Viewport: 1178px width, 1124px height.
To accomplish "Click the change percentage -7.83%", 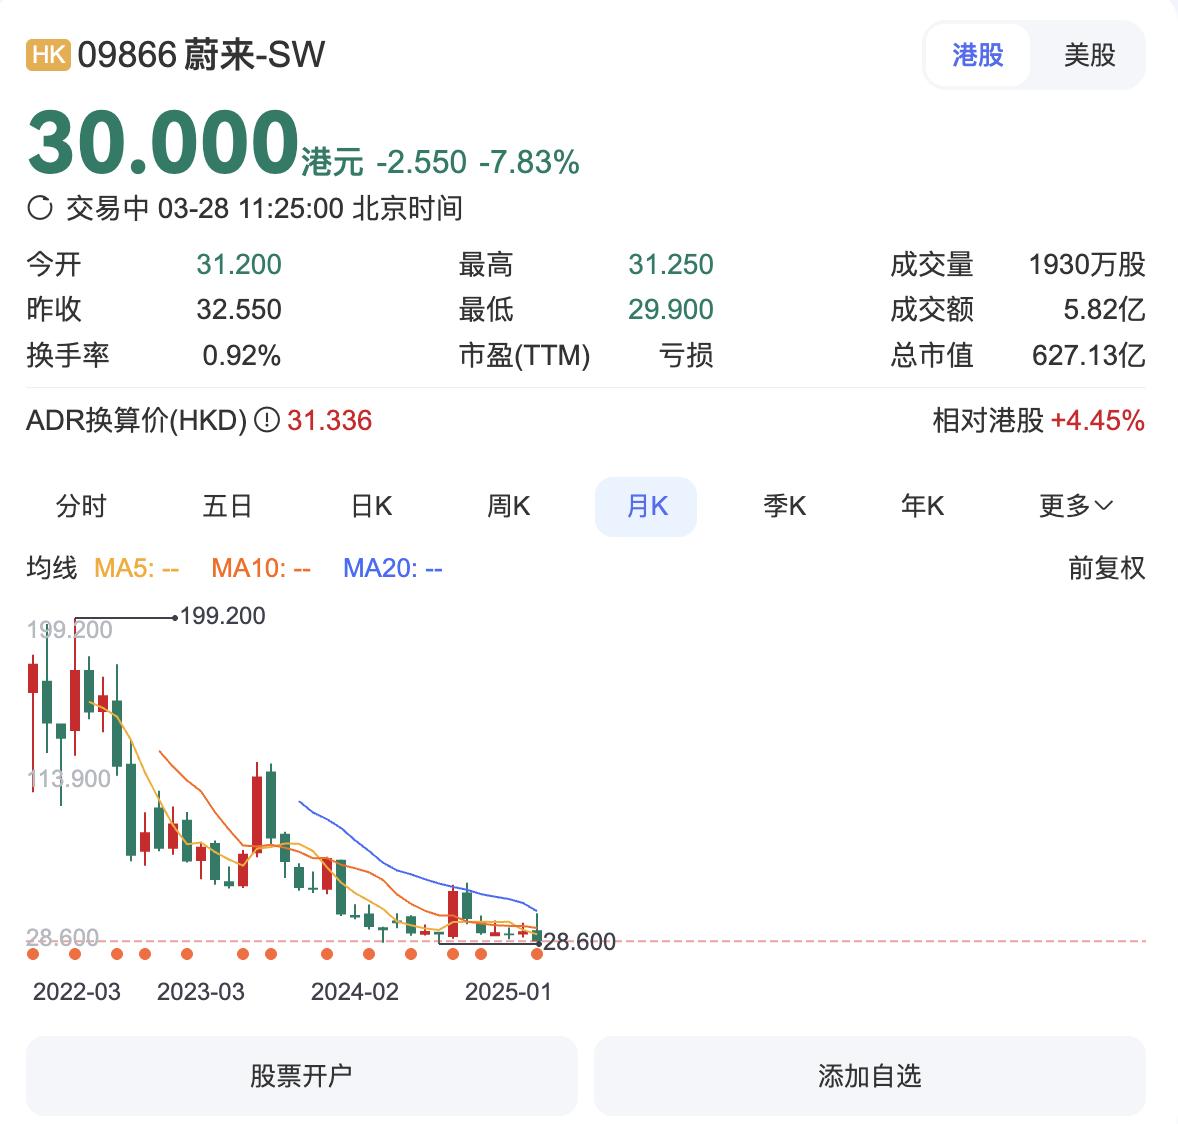I will (x=529, y=162).
